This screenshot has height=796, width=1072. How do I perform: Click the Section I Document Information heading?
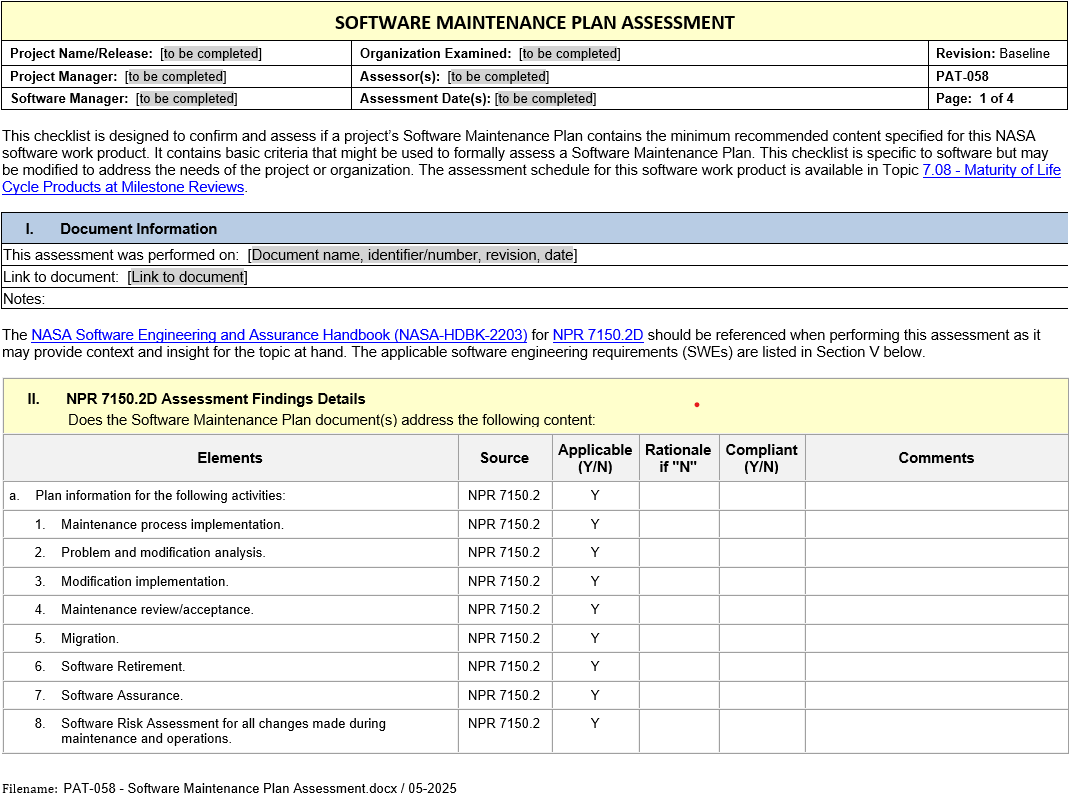point(138,229)
